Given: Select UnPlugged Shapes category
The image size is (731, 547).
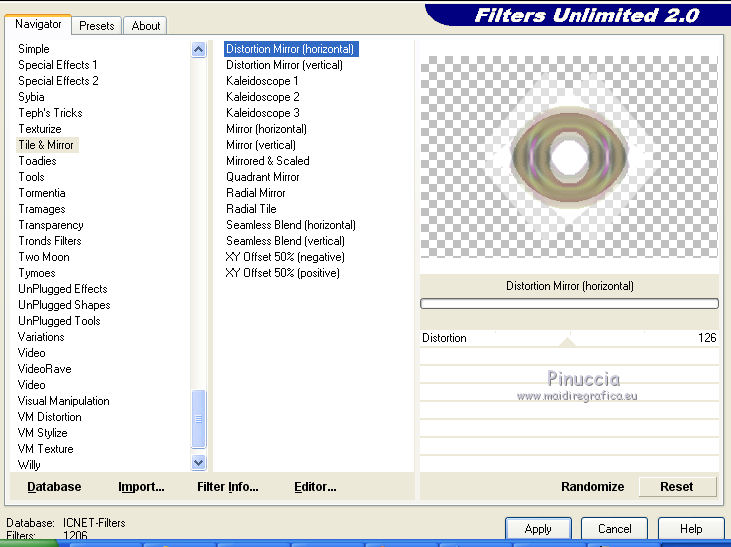Looking at the screenshot, I should click(64, 305).
